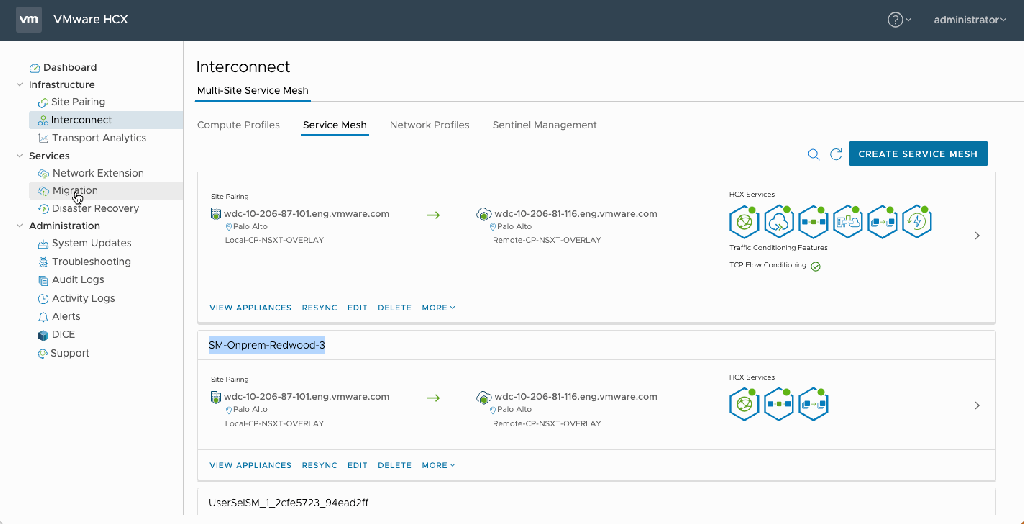Open MORE dropdown on first service mesh
The image size is (1024, 524).
(x=438, y=307)
